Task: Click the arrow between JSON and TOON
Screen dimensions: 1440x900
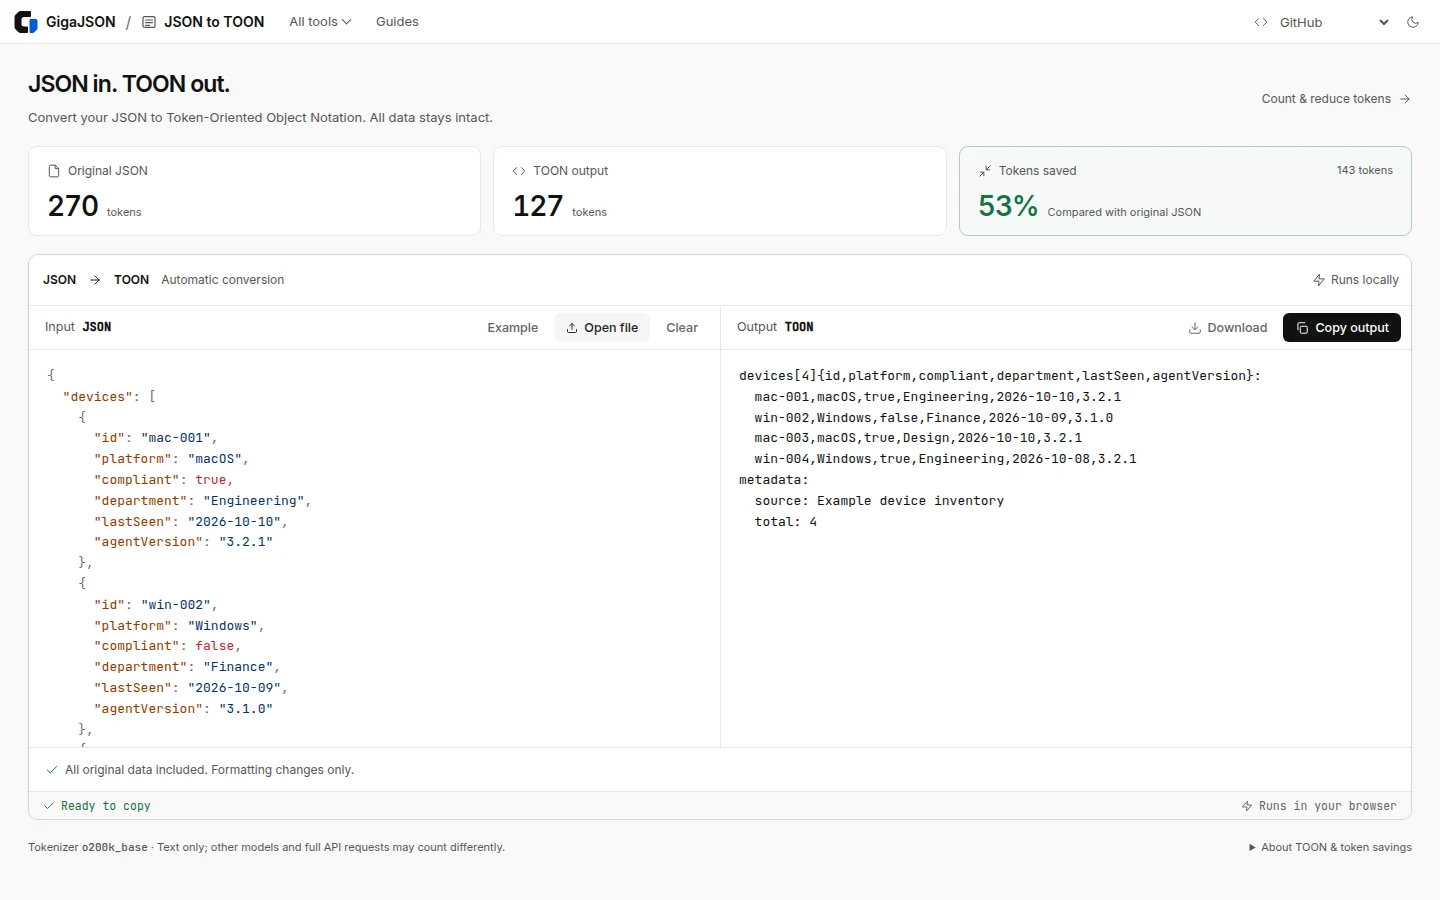Action: (95, 280)
